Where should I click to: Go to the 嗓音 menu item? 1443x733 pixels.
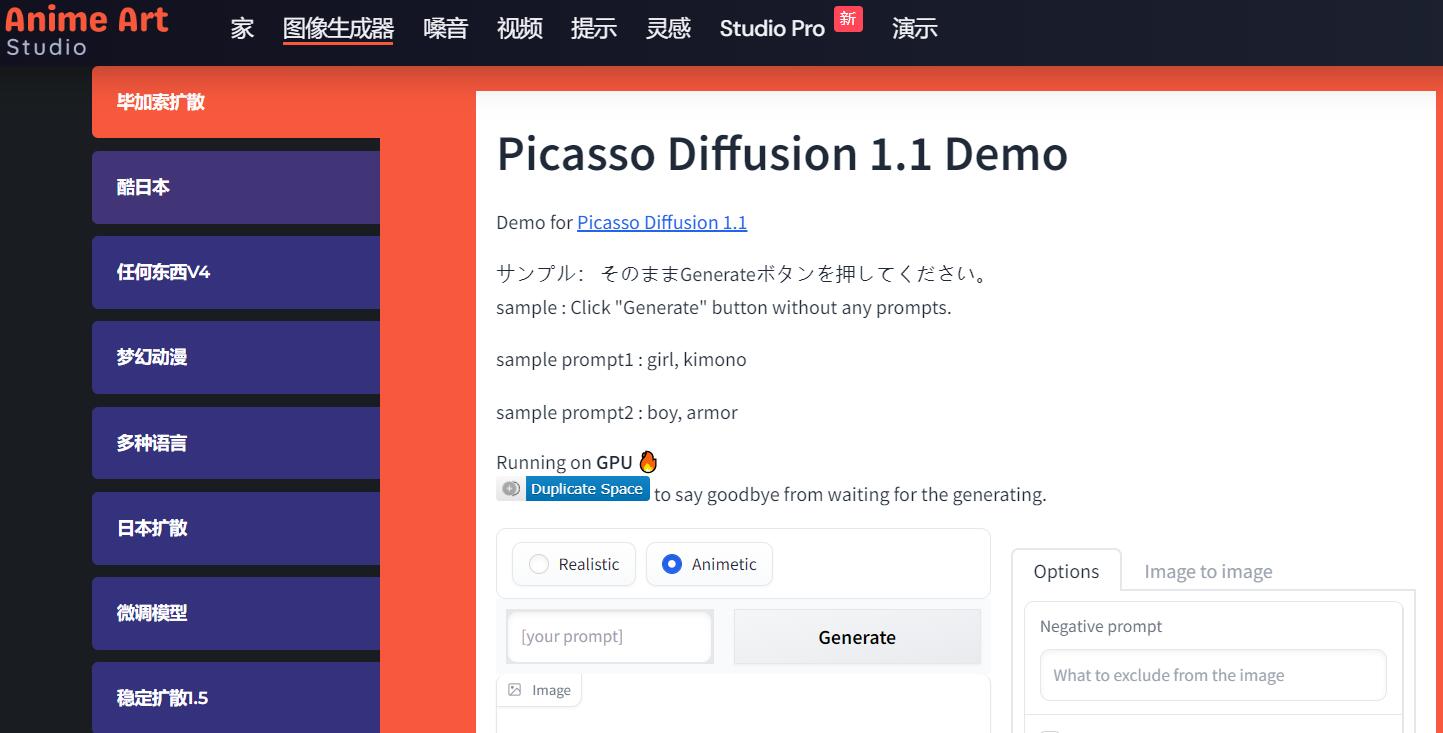click(x=446, y=28)
